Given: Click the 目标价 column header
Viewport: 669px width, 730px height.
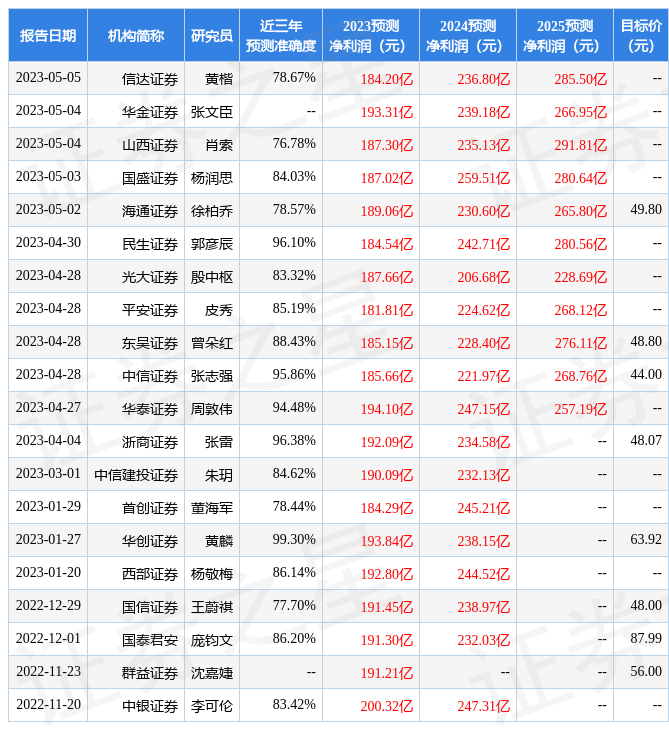Looking at the screenshot, I should coord(641,35).
